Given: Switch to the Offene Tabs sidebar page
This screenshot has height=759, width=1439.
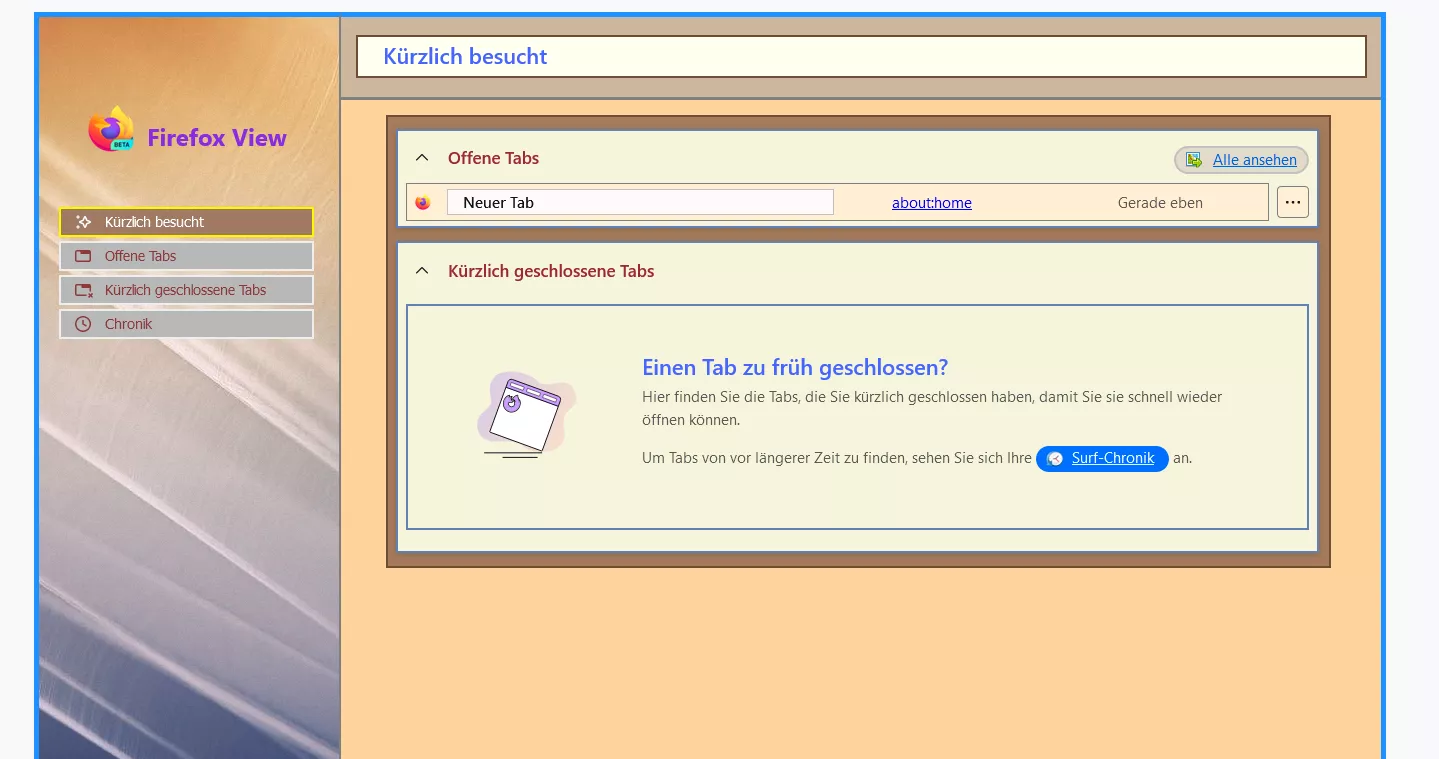Looking at the screenshot, I should coord(186,256).
